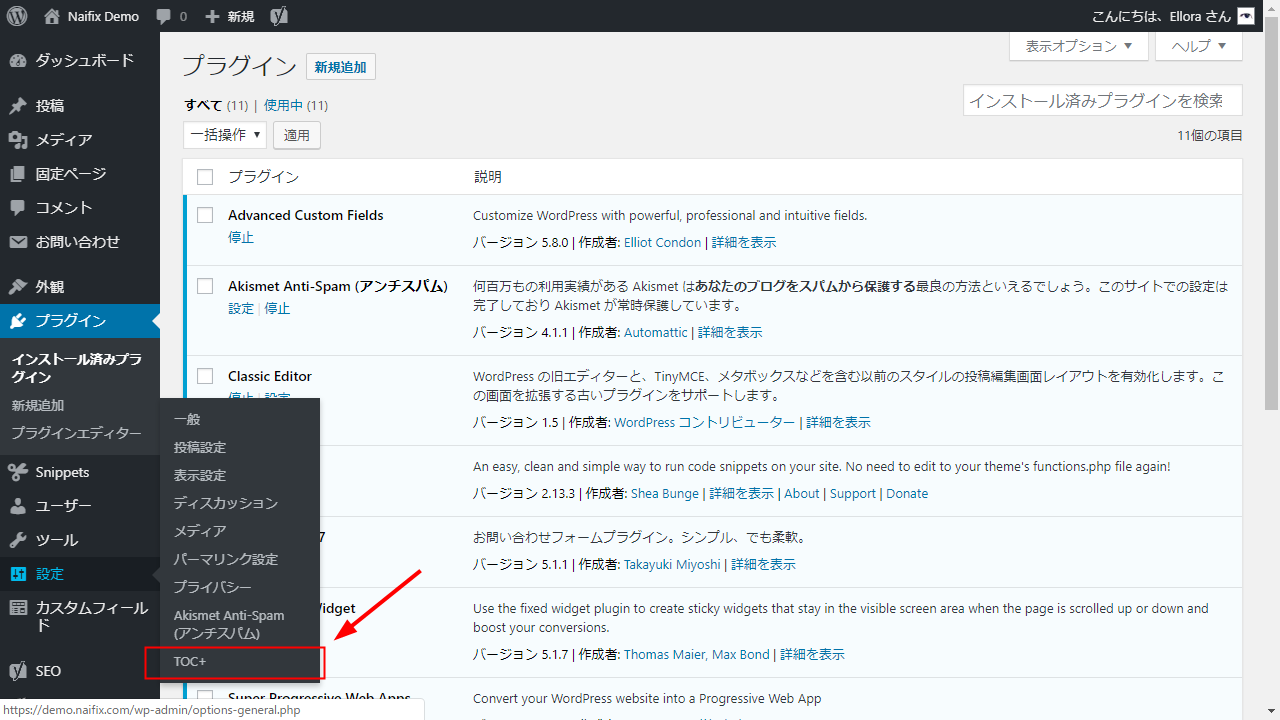
Task: Open プラグインエディター in sidebar
Action: [77, 433]
